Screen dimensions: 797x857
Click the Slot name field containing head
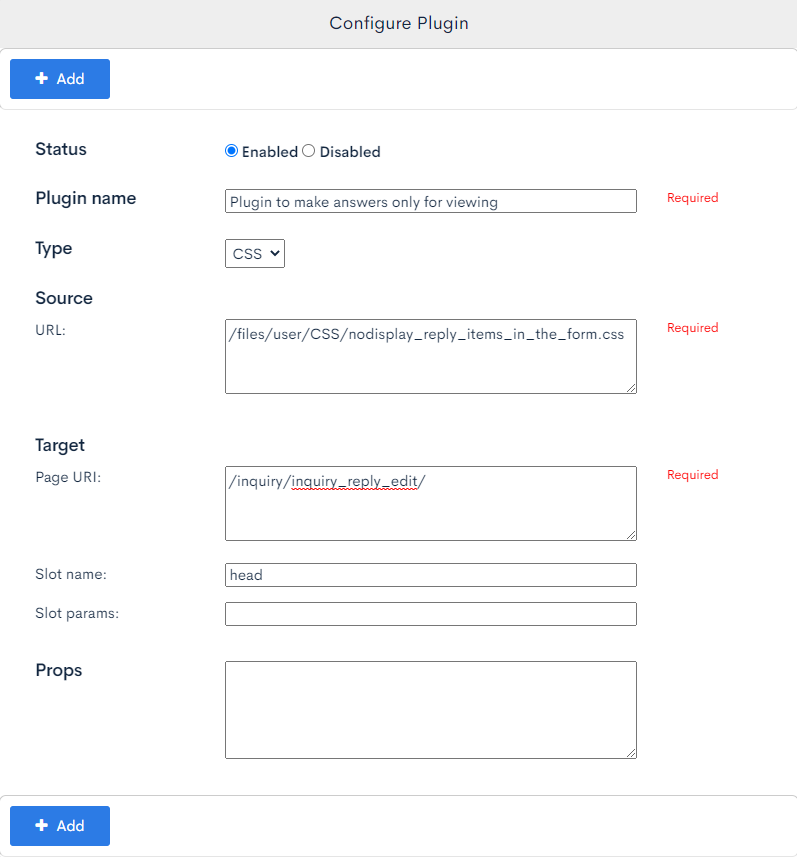[430, 574]
